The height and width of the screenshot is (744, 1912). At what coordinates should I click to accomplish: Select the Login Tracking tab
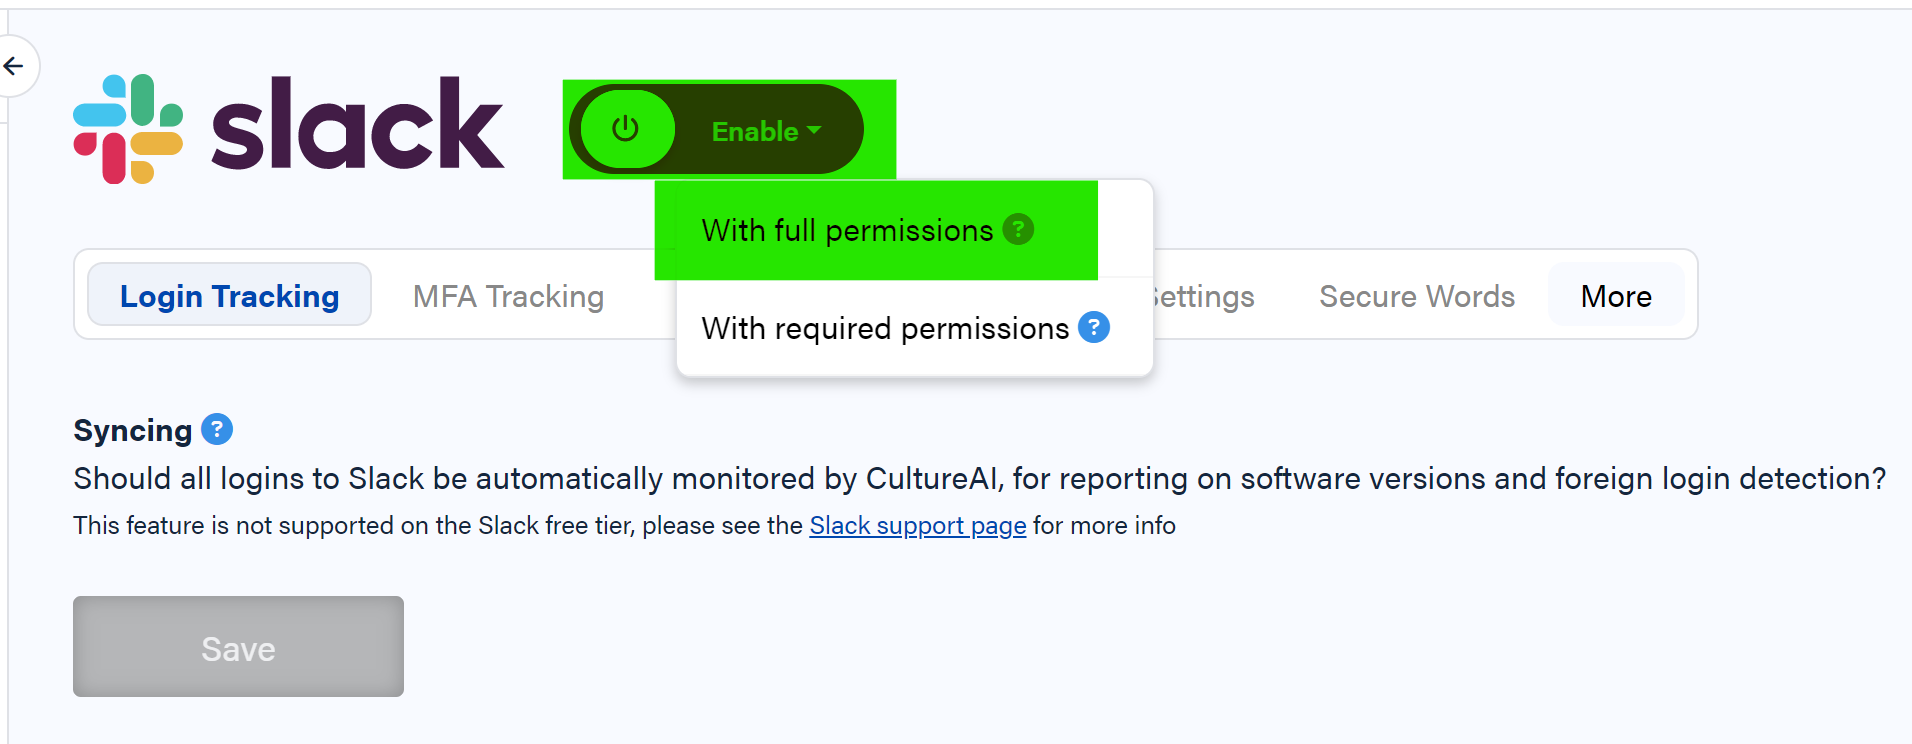[x=228, y=295]
